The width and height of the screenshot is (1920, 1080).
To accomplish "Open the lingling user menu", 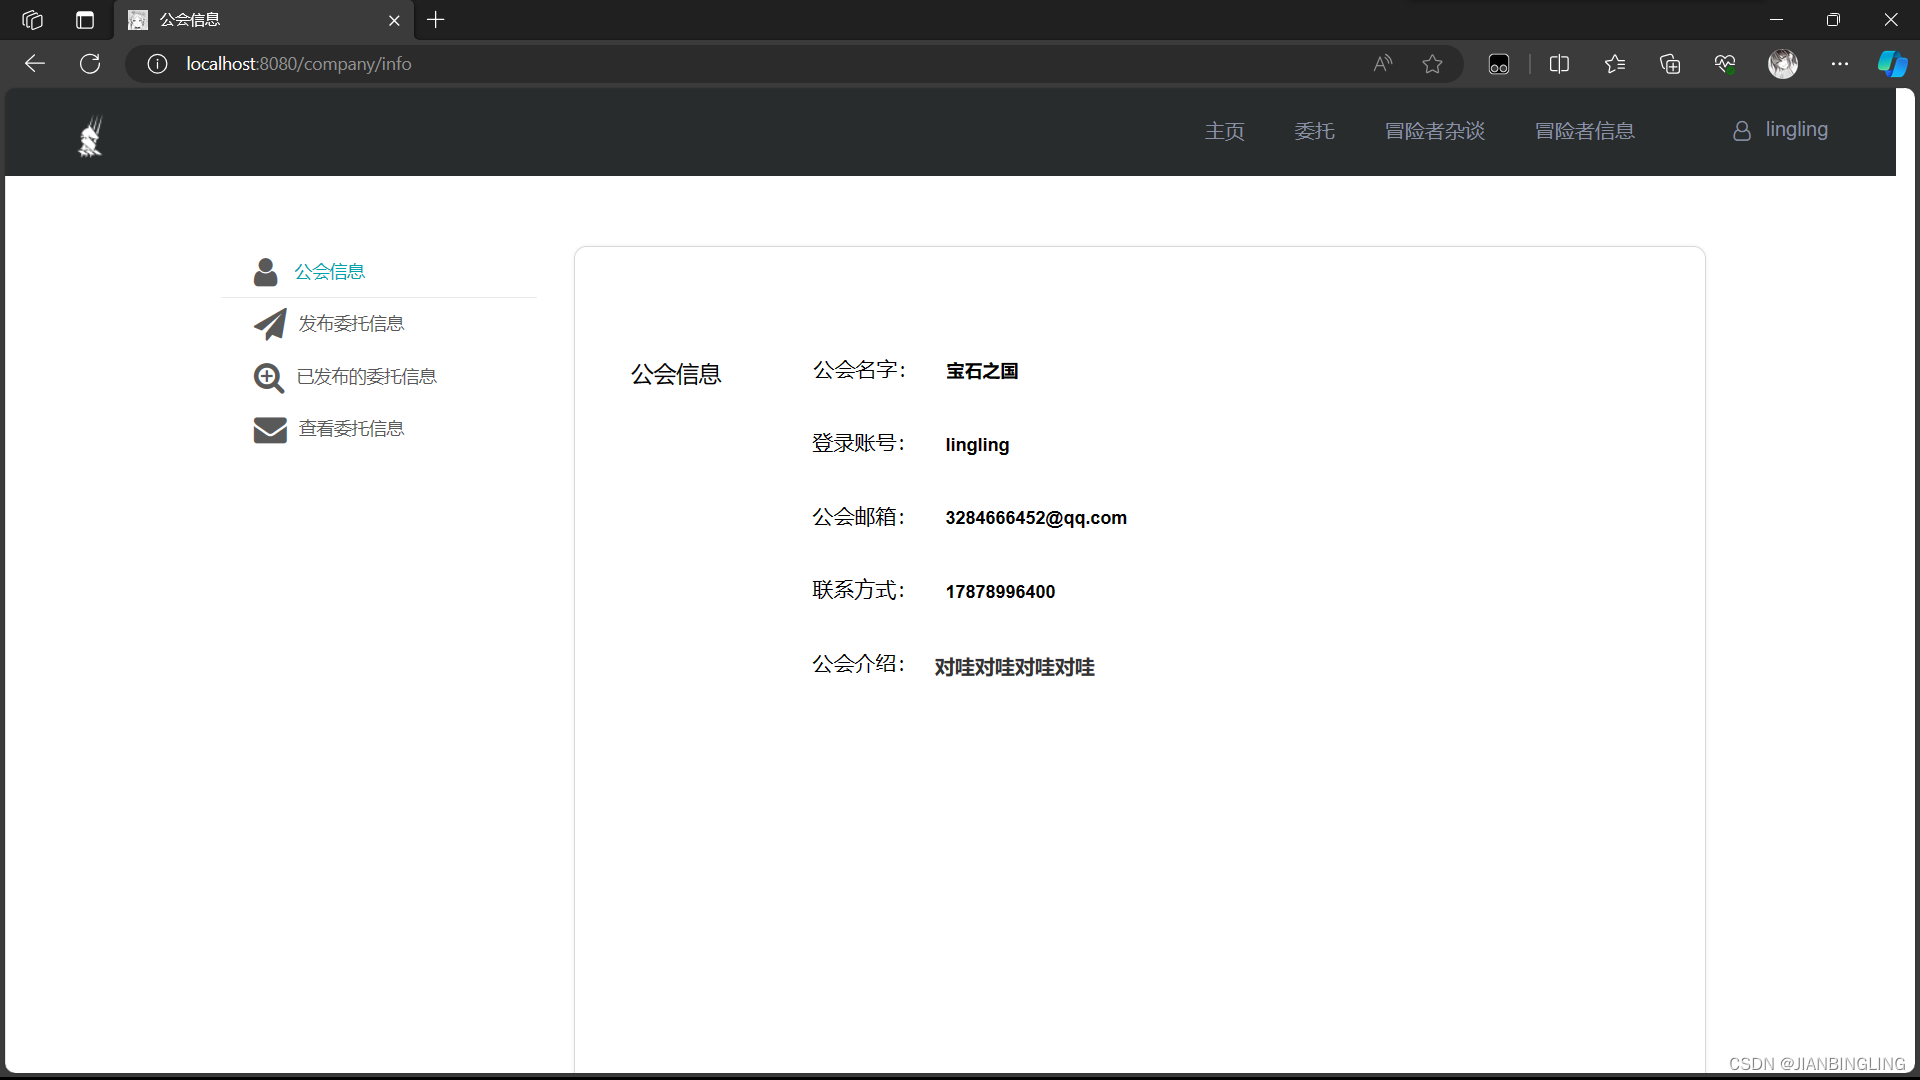I will click(x=1796, y=130).
